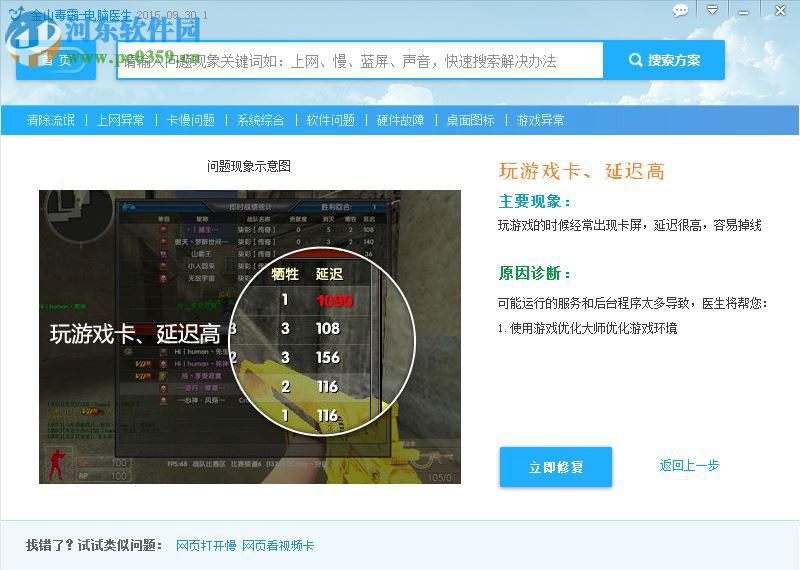
Task: Open the 清除流氓 category
Action: 51,120
